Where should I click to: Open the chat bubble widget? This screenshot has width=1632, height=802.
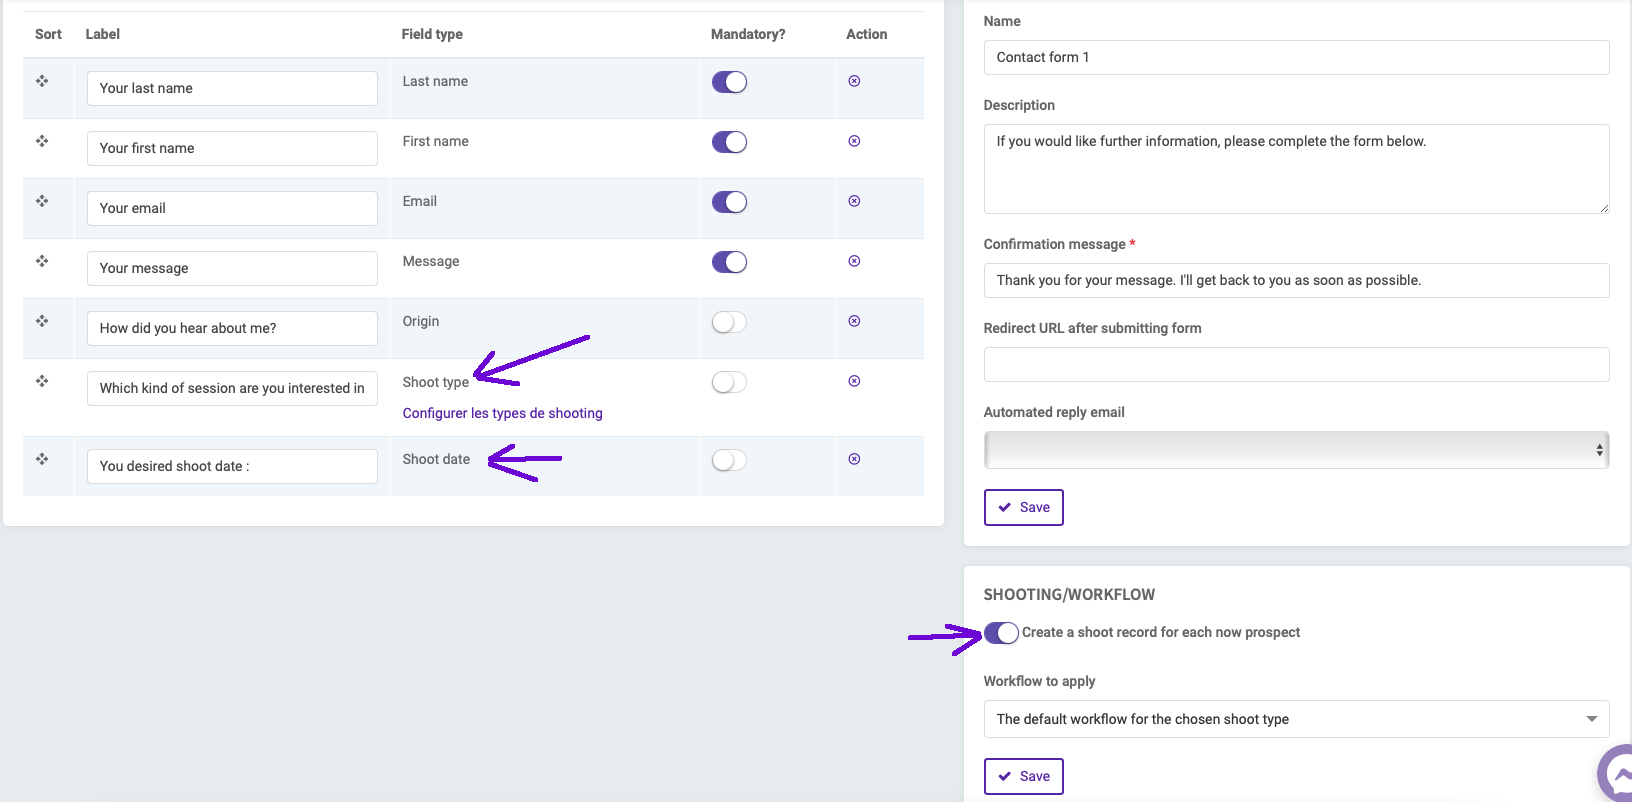pos(1616,773)
